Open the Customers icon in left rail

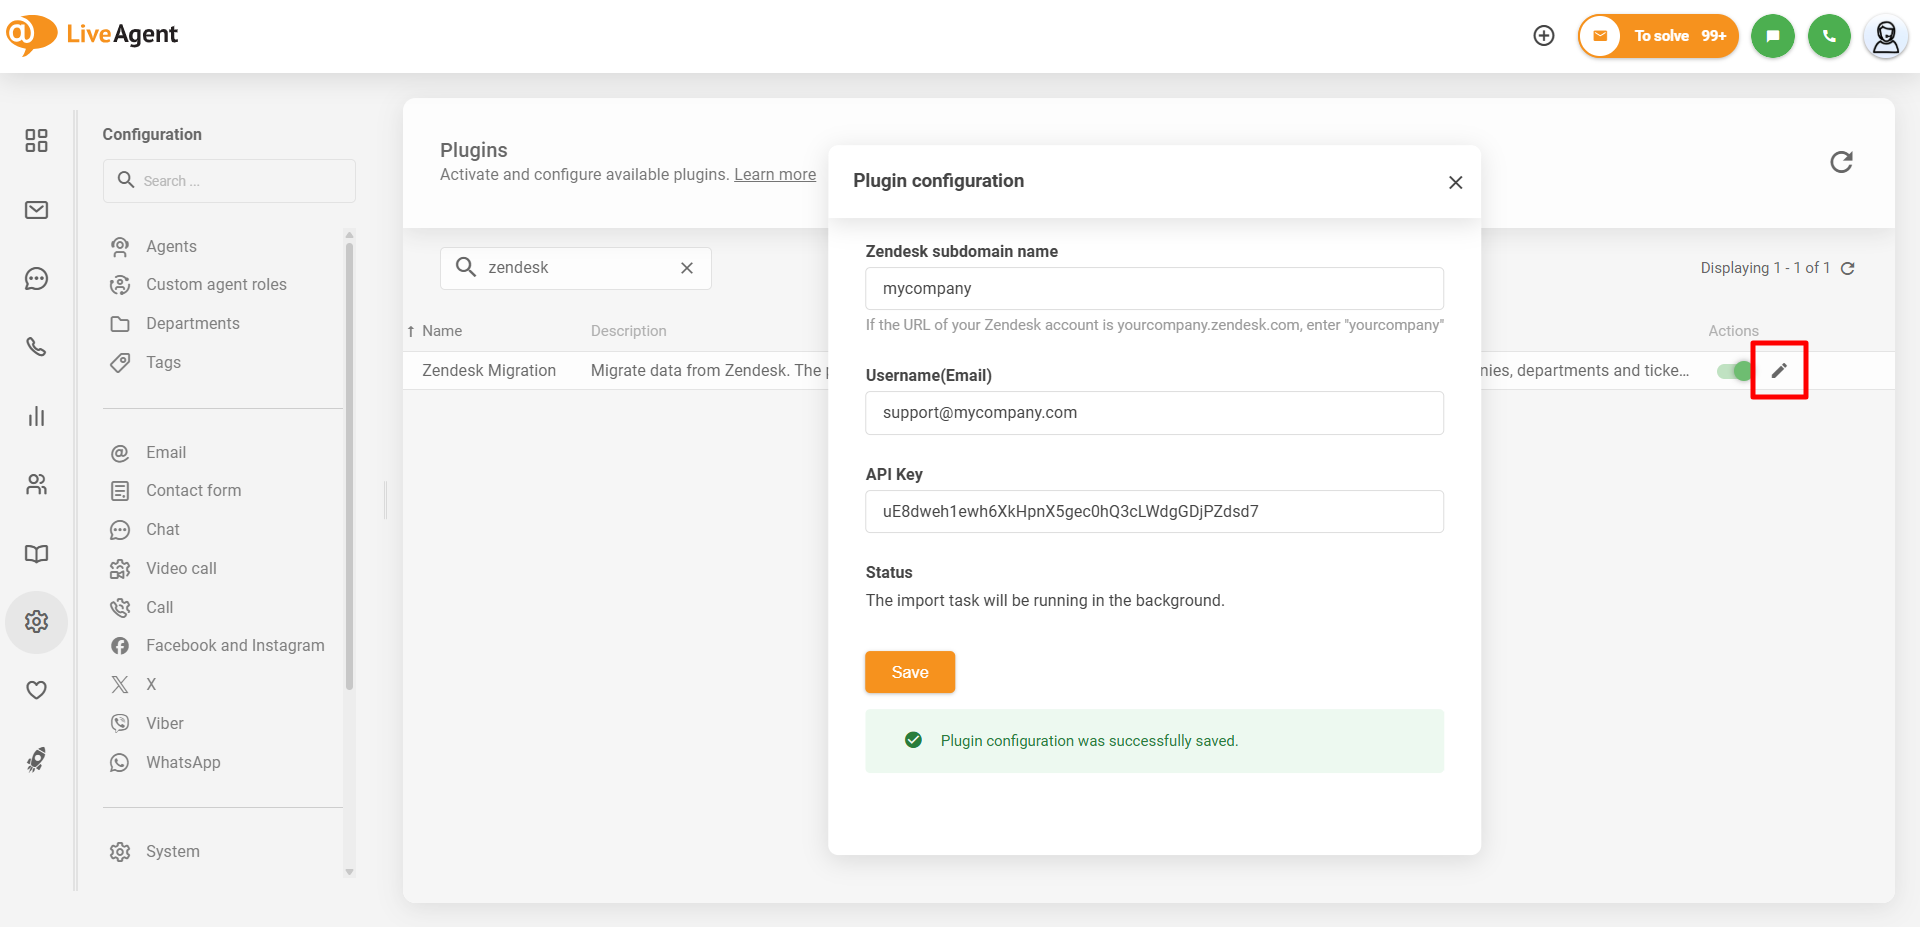point(37,485)
